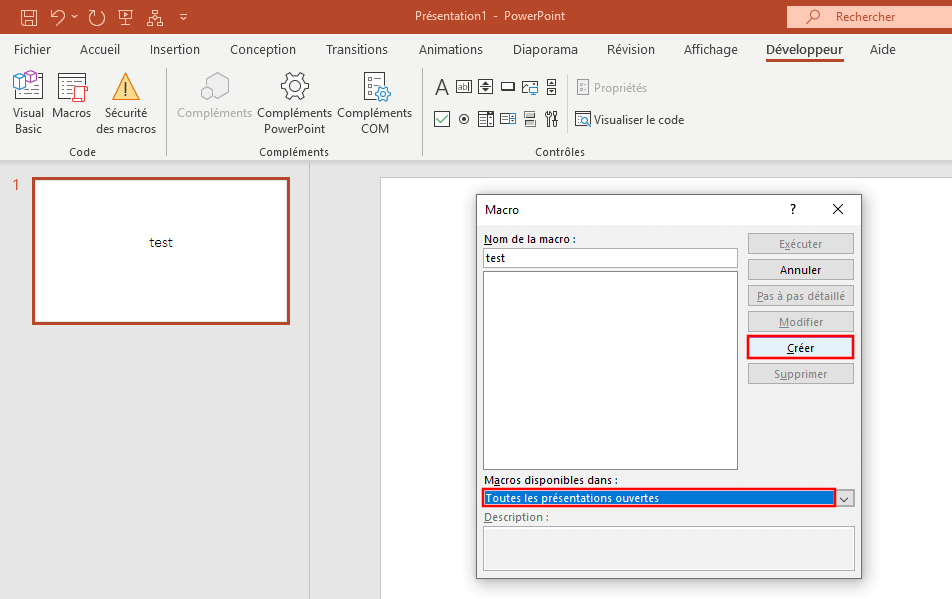
Task: Insert a Label control (A icon)
Action: point(441,87)
